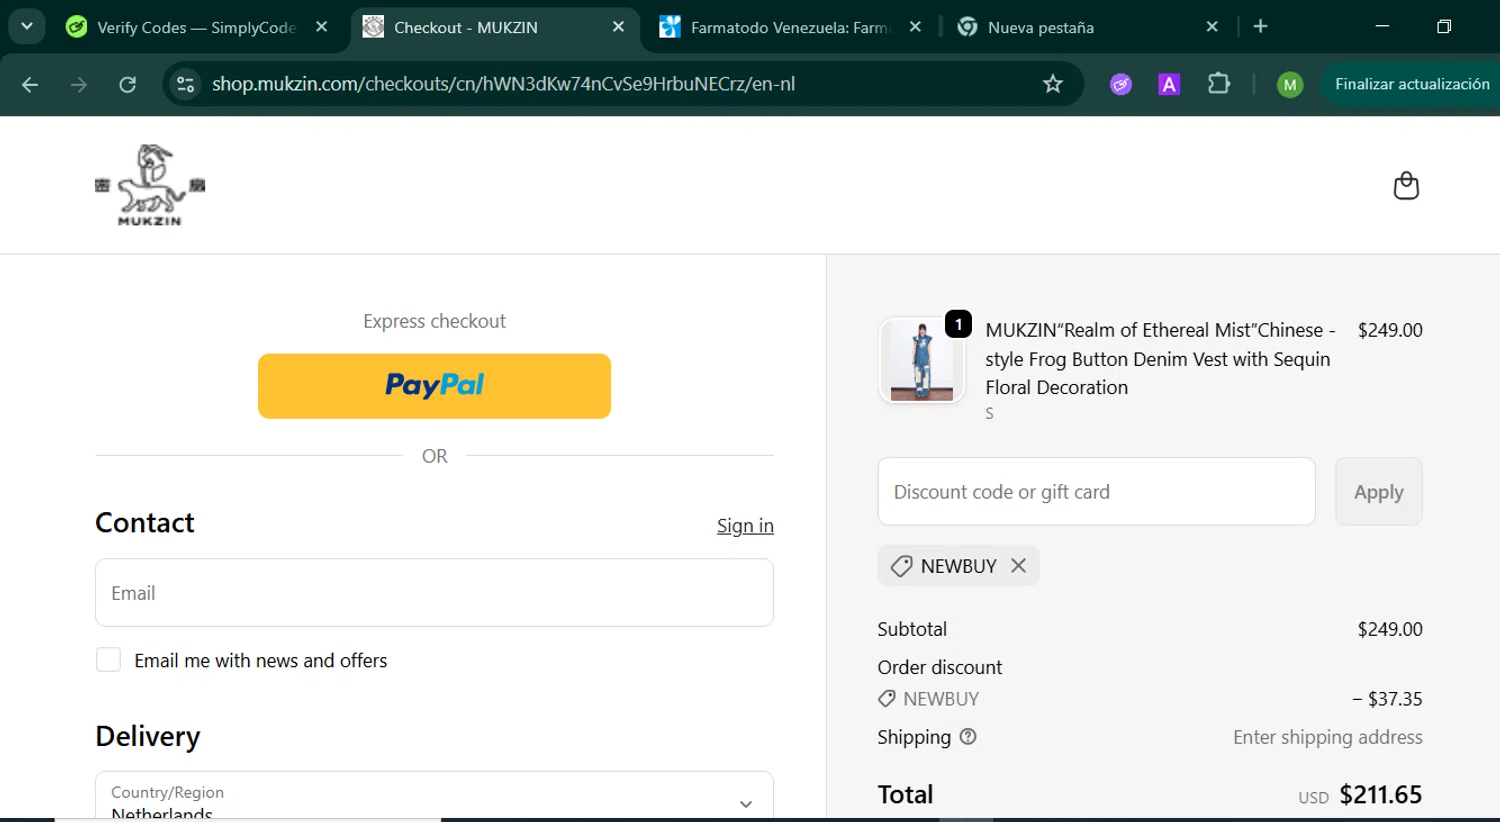Open the purple A extension icon

(1169, 85)
